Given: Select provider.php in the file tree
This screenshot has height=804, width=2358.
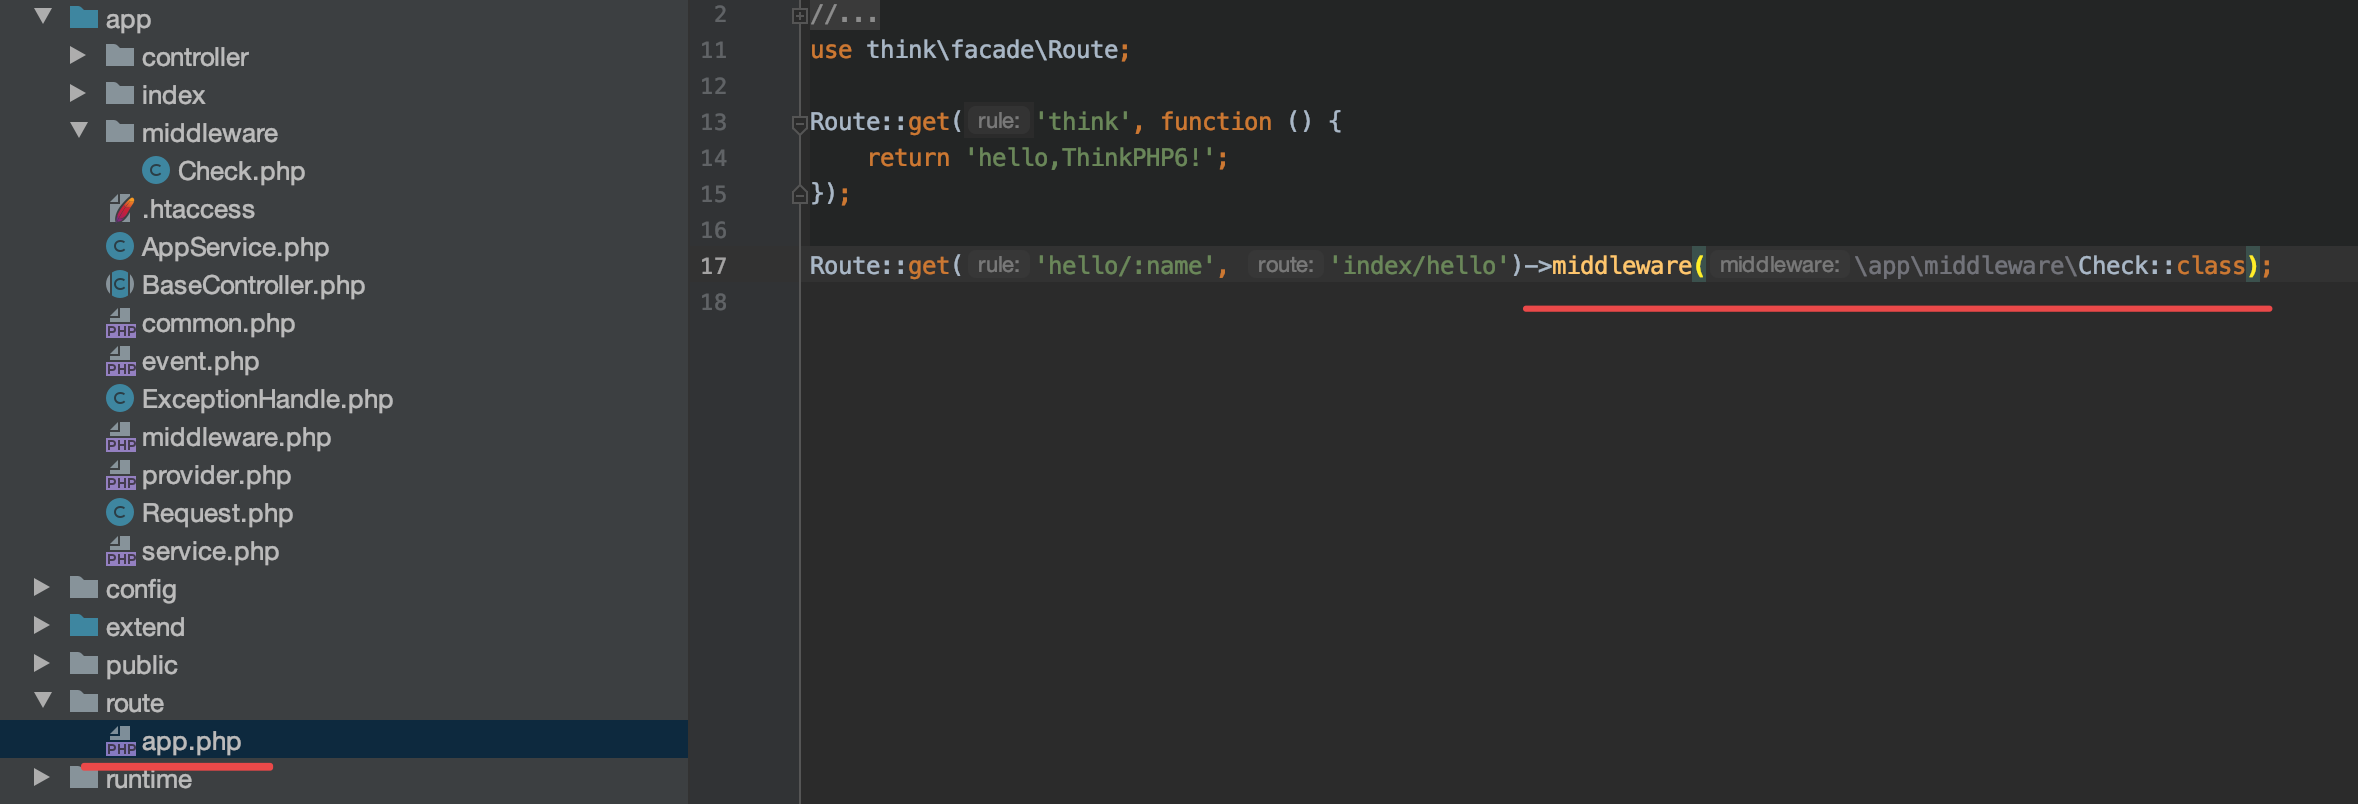Looking at the screenshot, I should tap(215, 475).
